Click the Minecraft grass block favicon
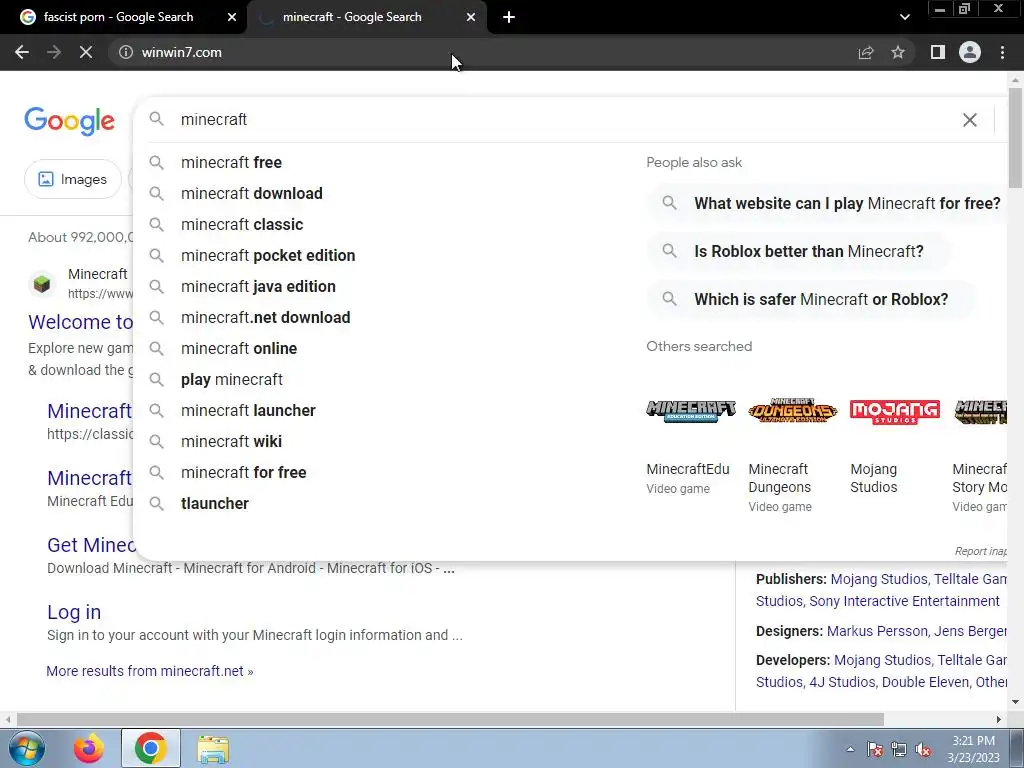The image size is (1024, 768). pyautogui.click(x=42, y=283)
